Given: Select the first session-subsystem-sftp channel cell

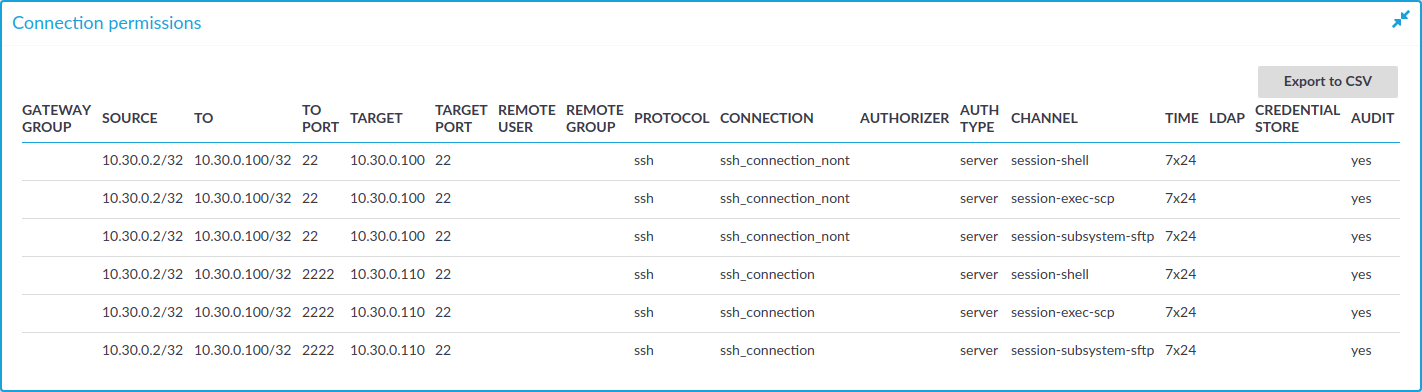Looking at the screenshot, I should click(1083, 236).
